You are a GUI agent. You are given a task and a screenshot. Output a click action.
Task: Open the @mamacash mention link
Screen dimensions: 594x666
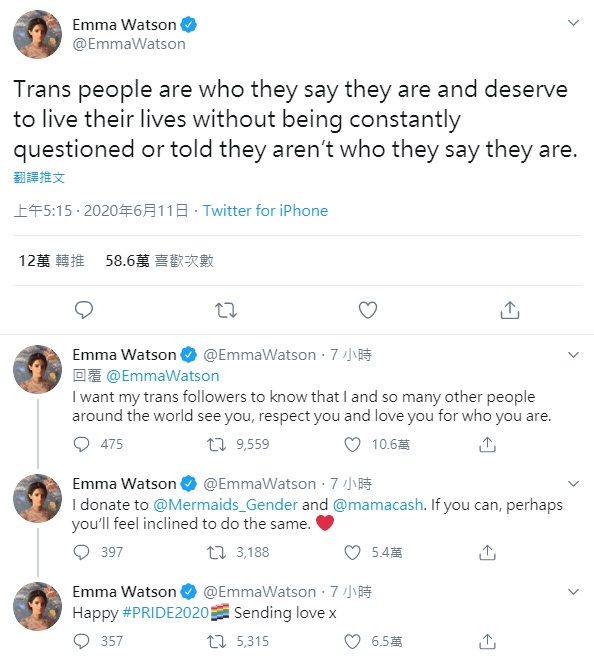click(x=378, y=505)
